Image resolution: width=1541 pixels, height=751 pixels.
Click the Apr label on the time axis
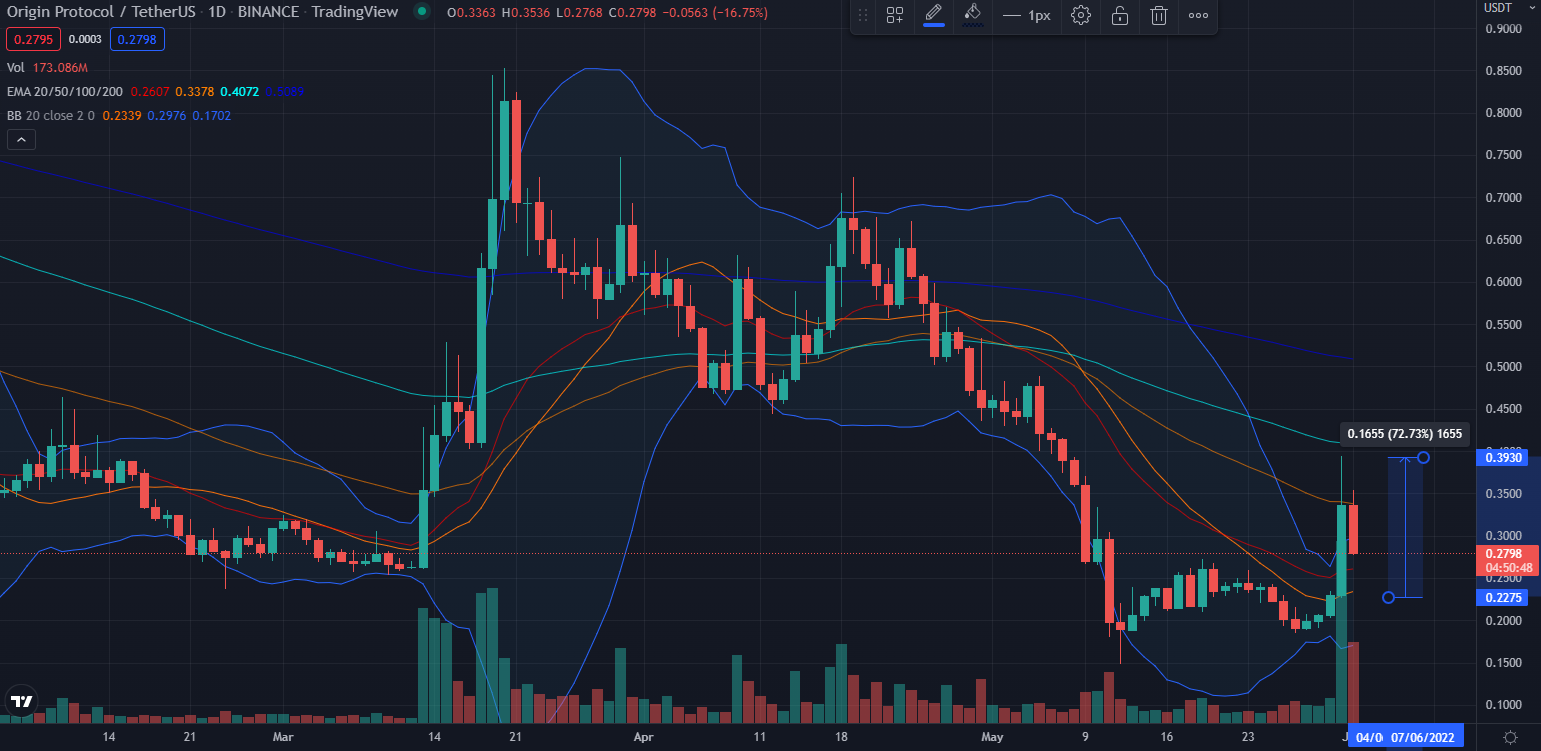point(643,737)
